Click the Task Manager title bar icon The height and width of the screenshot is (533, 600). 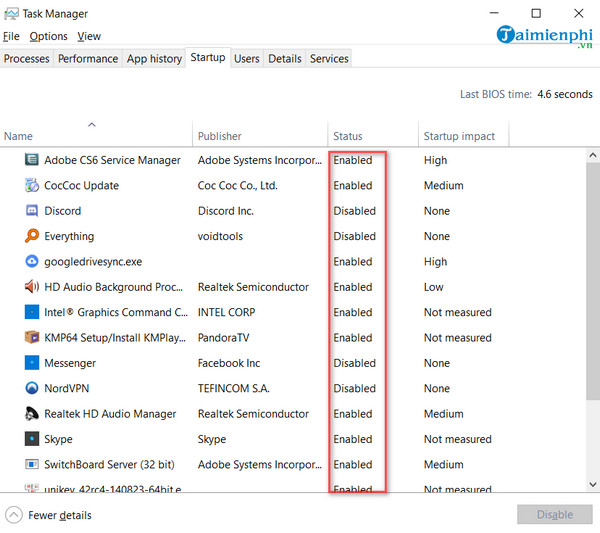click(x=11, y=14)
